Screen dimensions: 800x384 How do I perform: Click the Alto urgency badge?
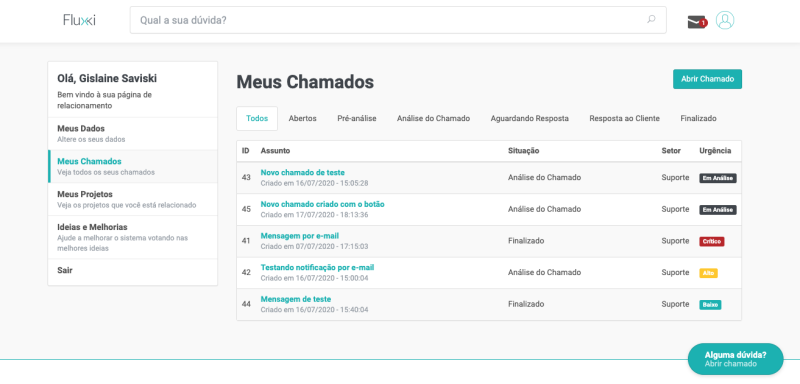tap(708, 273)
